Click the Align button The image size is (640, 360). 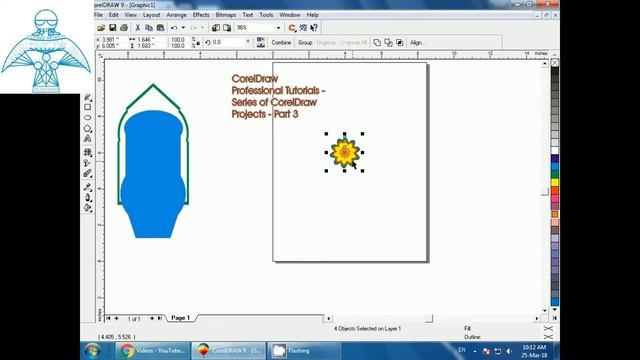(x=418, y=42)
